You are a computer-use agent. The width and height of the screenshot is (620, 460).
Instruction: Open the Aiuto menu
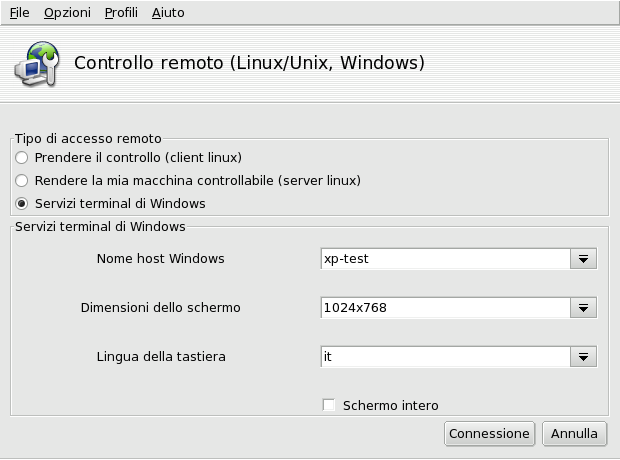tap(168, 13)
